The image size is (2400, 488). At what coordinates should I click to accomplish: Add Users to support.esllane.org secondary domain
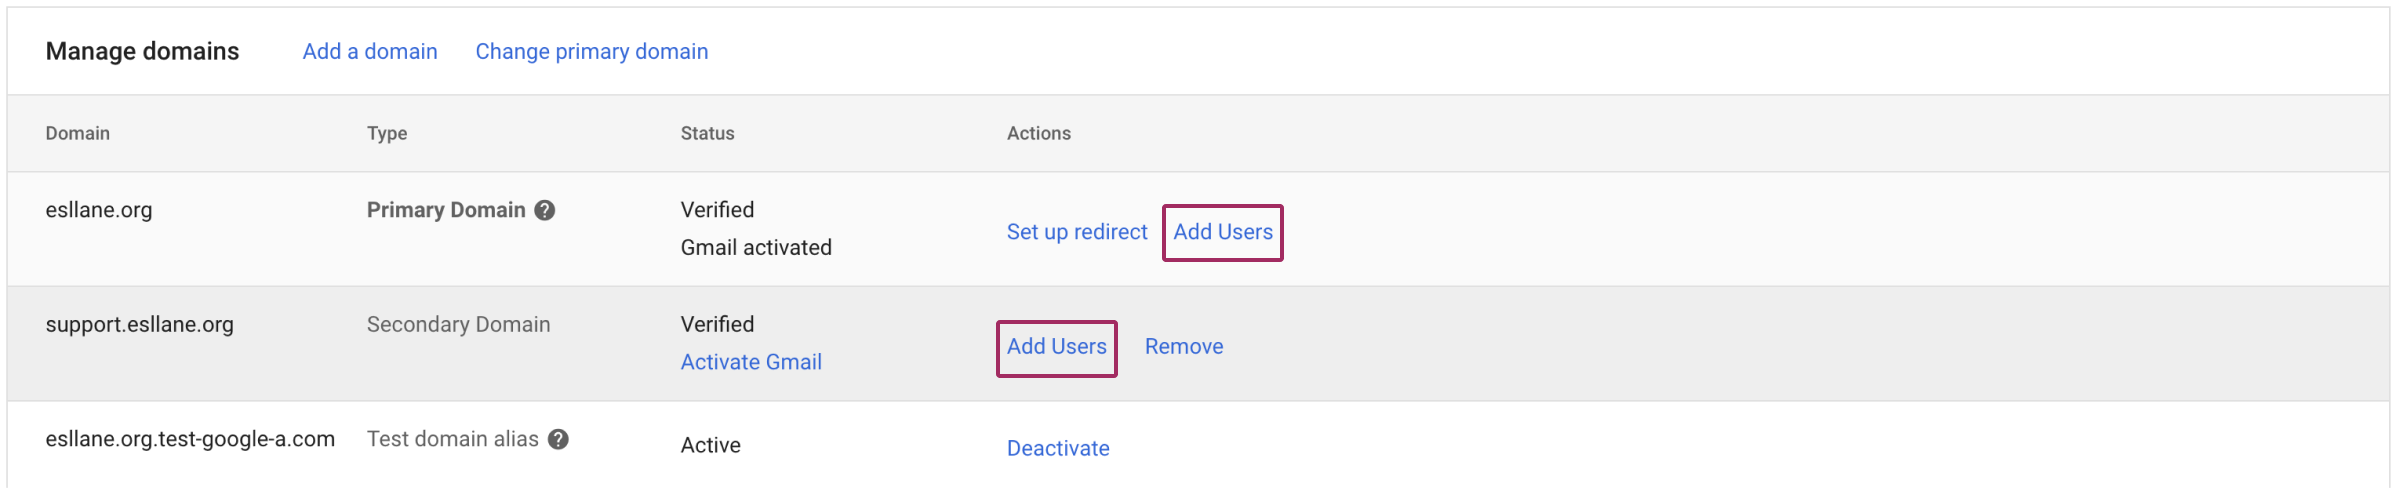[1057, 347]
